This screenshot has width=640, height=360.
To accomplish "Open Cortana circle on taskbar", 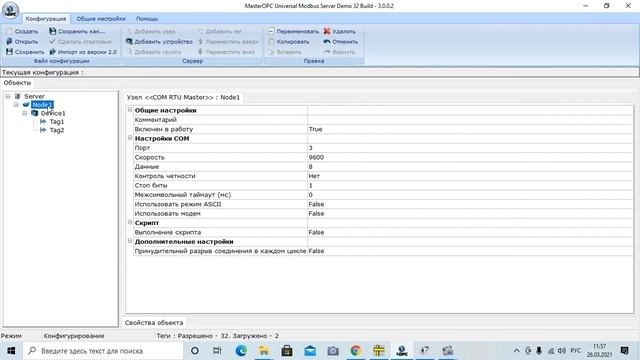I will (x=195, y=351).
